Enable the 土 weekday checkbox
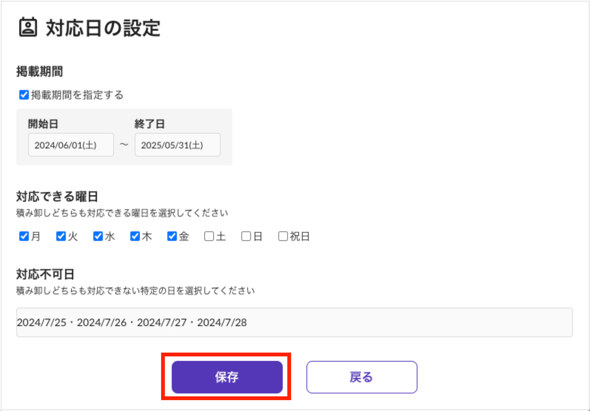The width and height of the screenshot is (590, 411). click(209, 236)
